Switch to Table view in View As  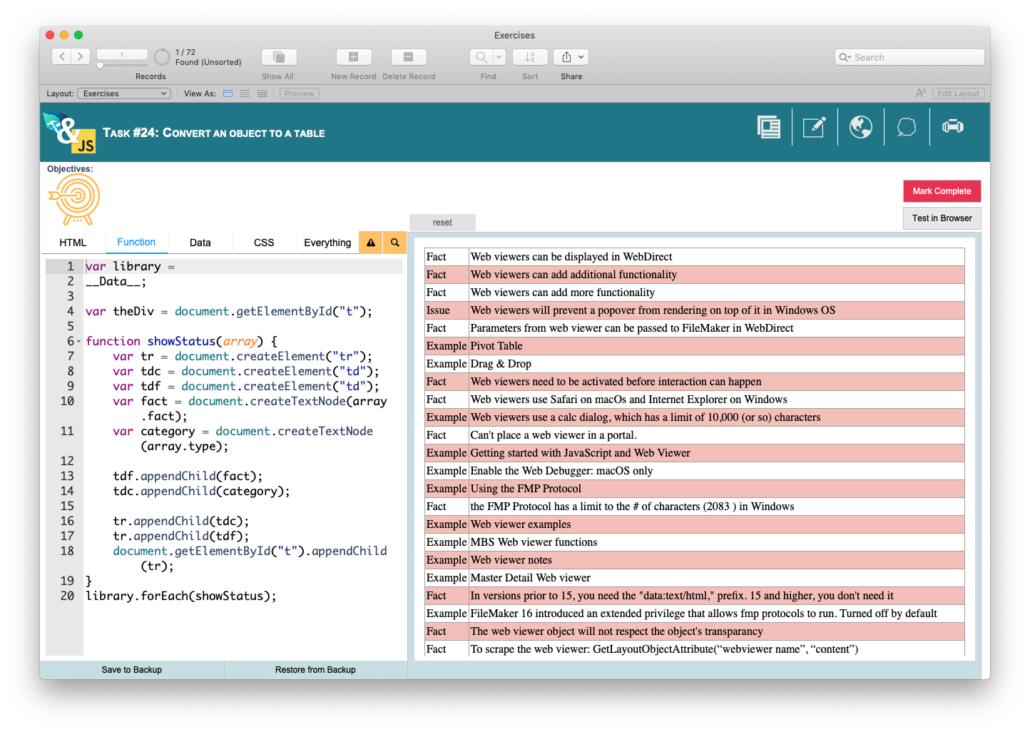click(x=262, y=94)
